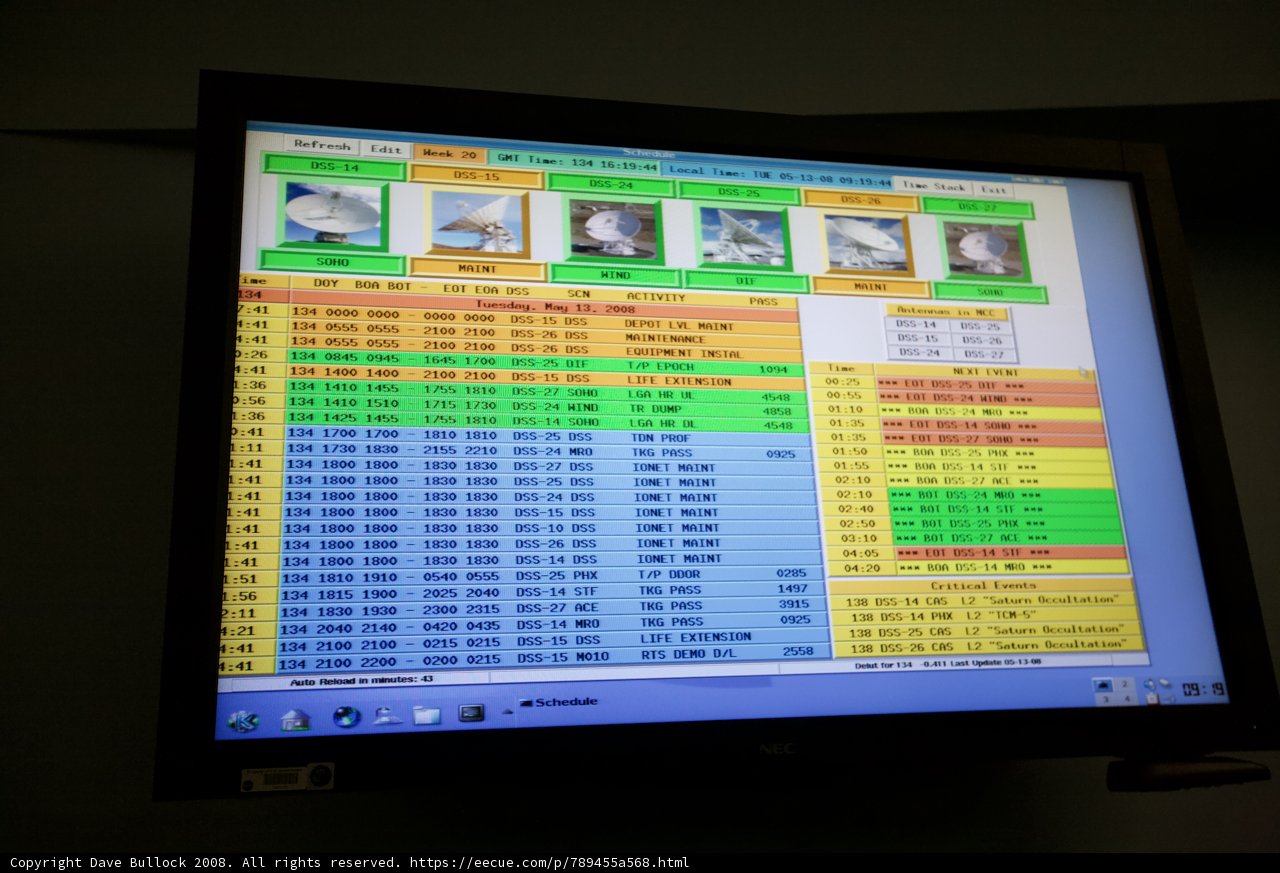Click the DSS-15 antenna picture
Image resolution: width=1280 pixels, height=873 pixels.
point(478,224)
